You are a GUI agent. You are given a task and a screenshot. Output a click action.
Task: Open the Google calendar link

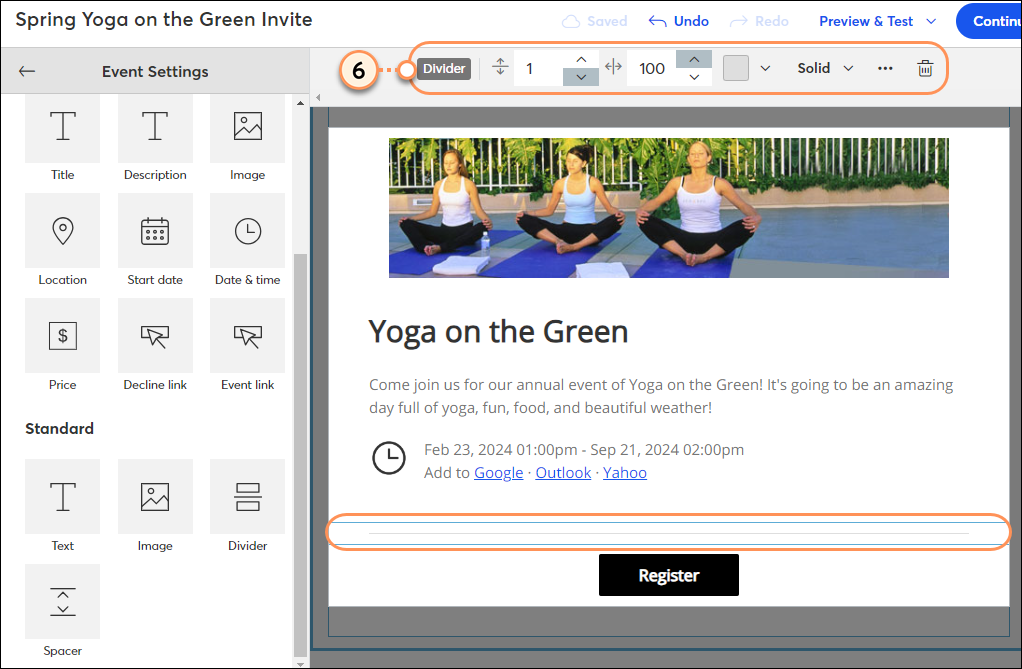click(x=499, y=473)
